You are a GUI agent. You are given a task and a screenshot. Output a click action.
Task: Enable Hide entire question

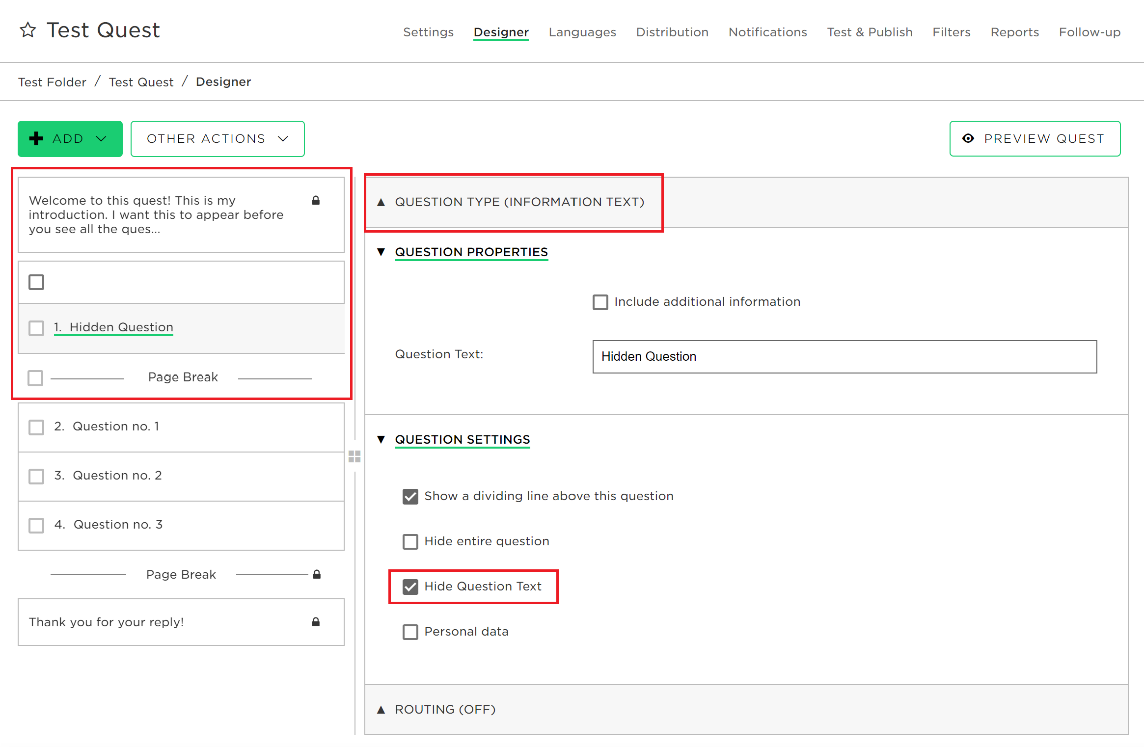(411, 542)
